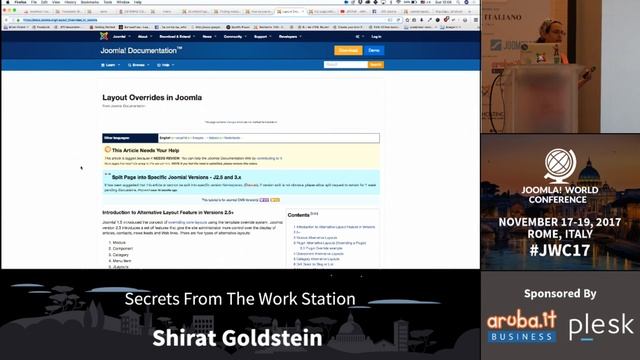Click the Joomla! Documentation site title
Screen dimensions: 640x360
[141, 51]
